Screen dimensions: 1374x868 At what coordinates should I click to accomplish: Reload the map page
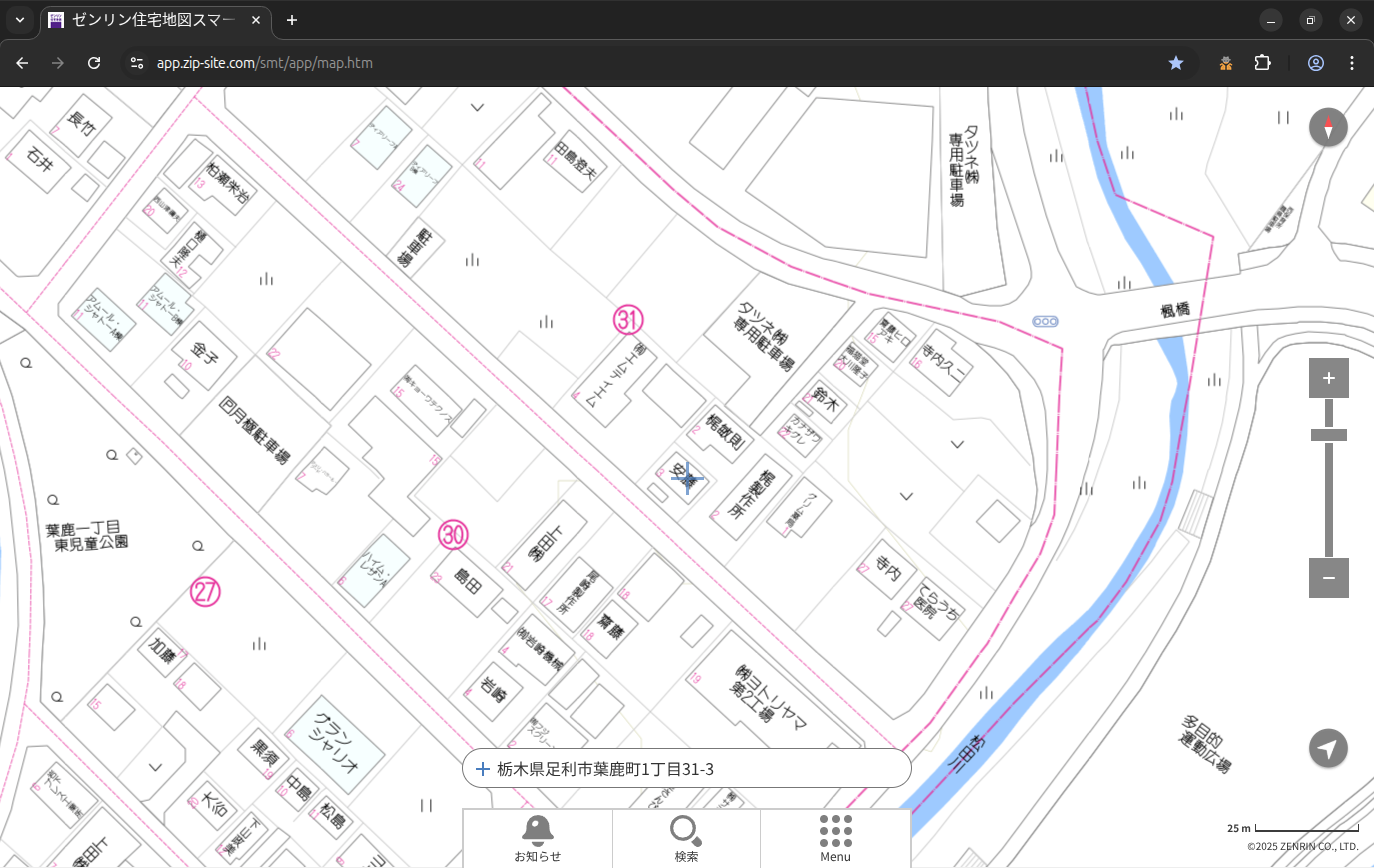tap(94, 63)
